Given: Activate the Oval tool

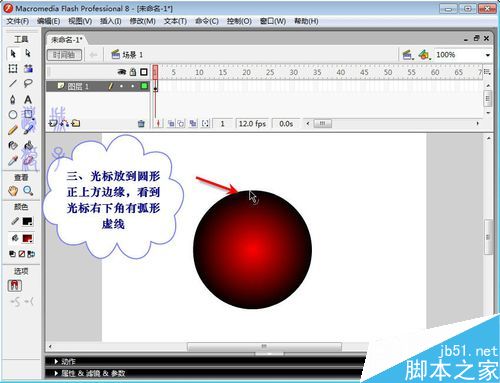Looking at the screenshot, I should (x=13, y=115).
